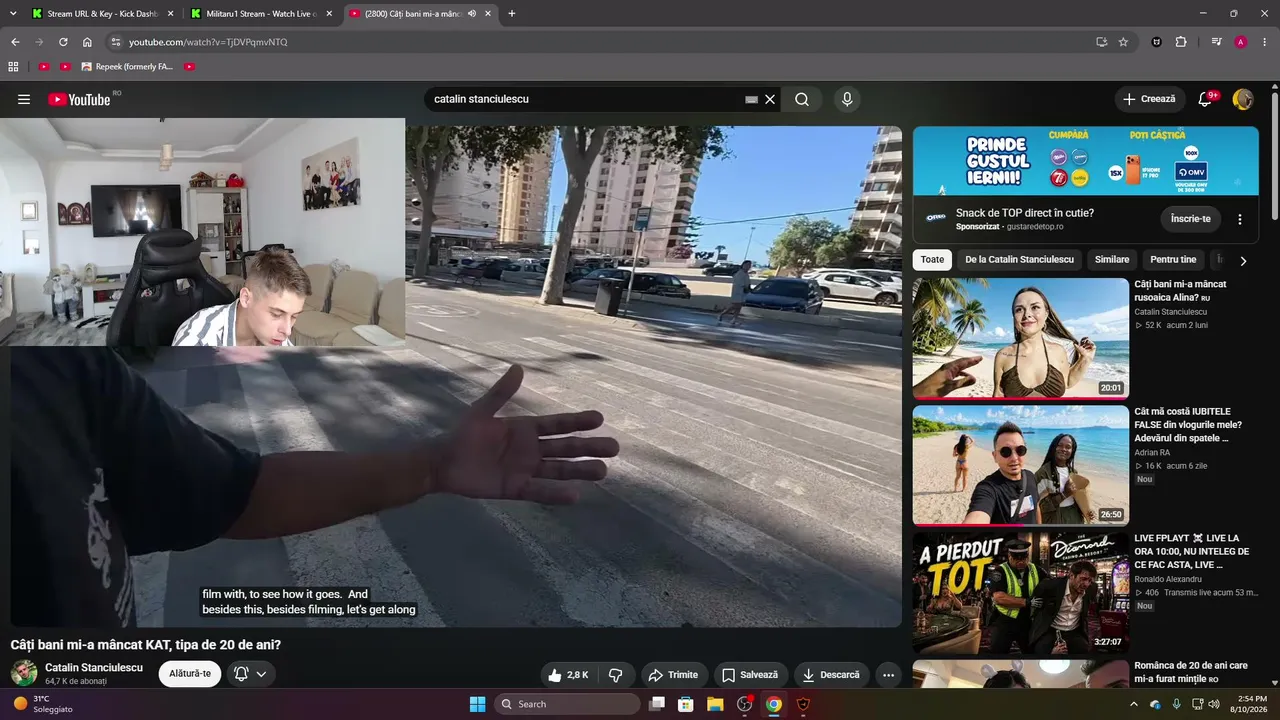1280x720 pixels.
Task: Open the Repeek bookmark
Action: [x=127, y=67]
